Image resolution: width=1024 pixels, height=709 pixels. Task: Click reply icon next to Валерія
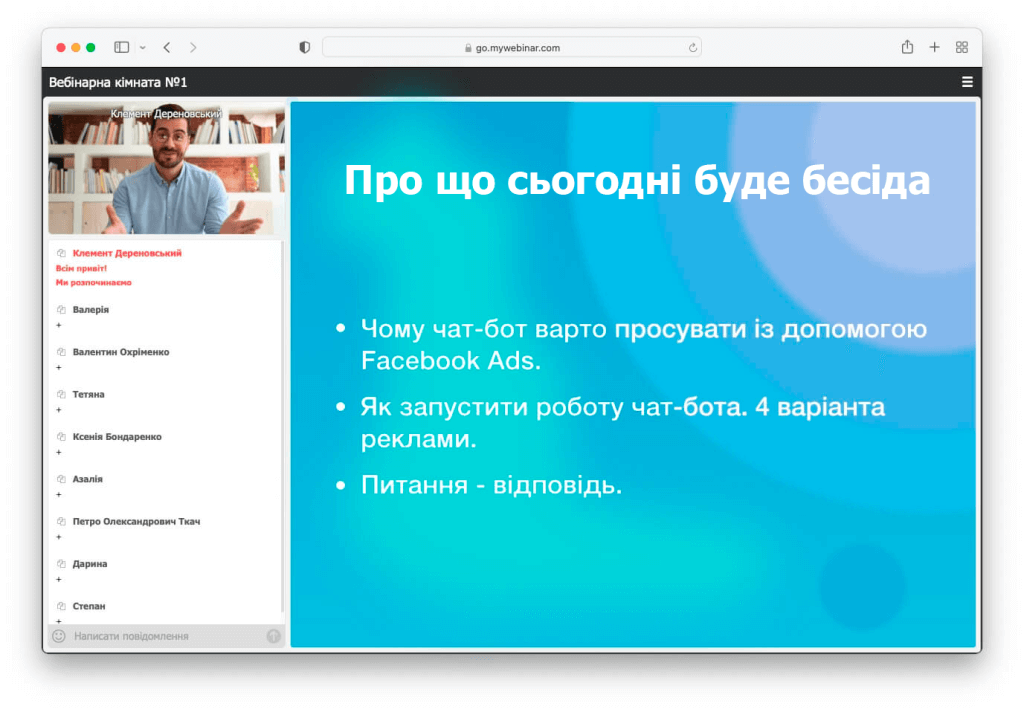61,309
